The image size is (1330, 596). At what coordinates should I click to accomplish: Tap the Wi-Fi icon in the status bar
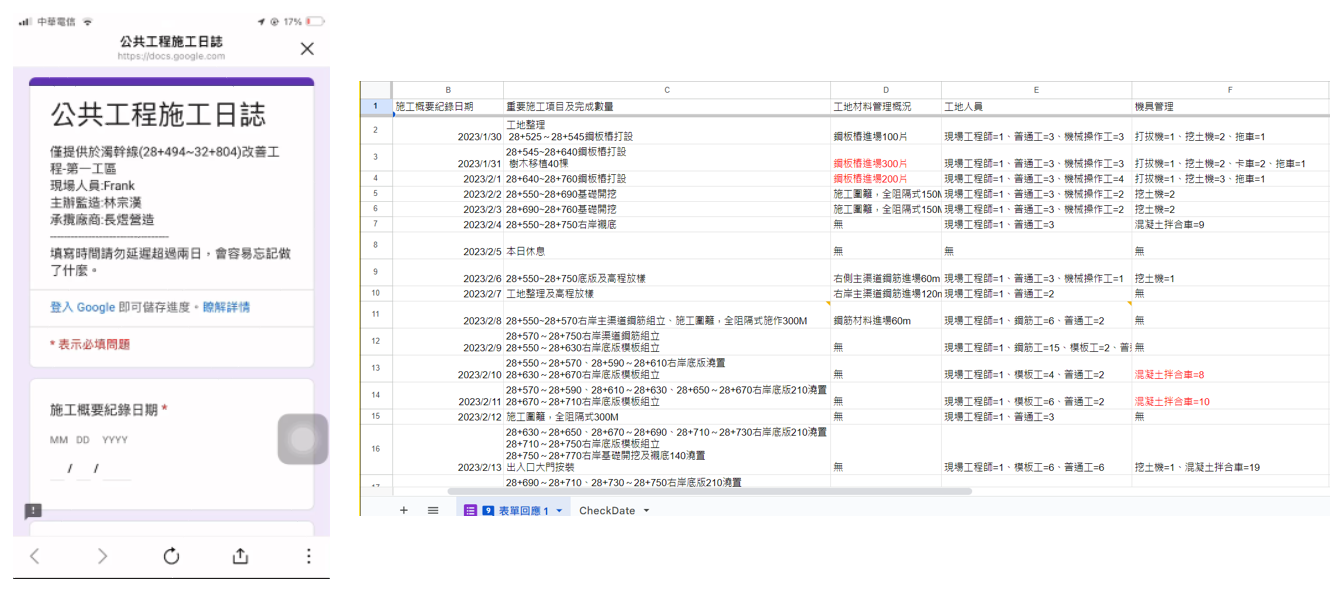click(88, 21)
